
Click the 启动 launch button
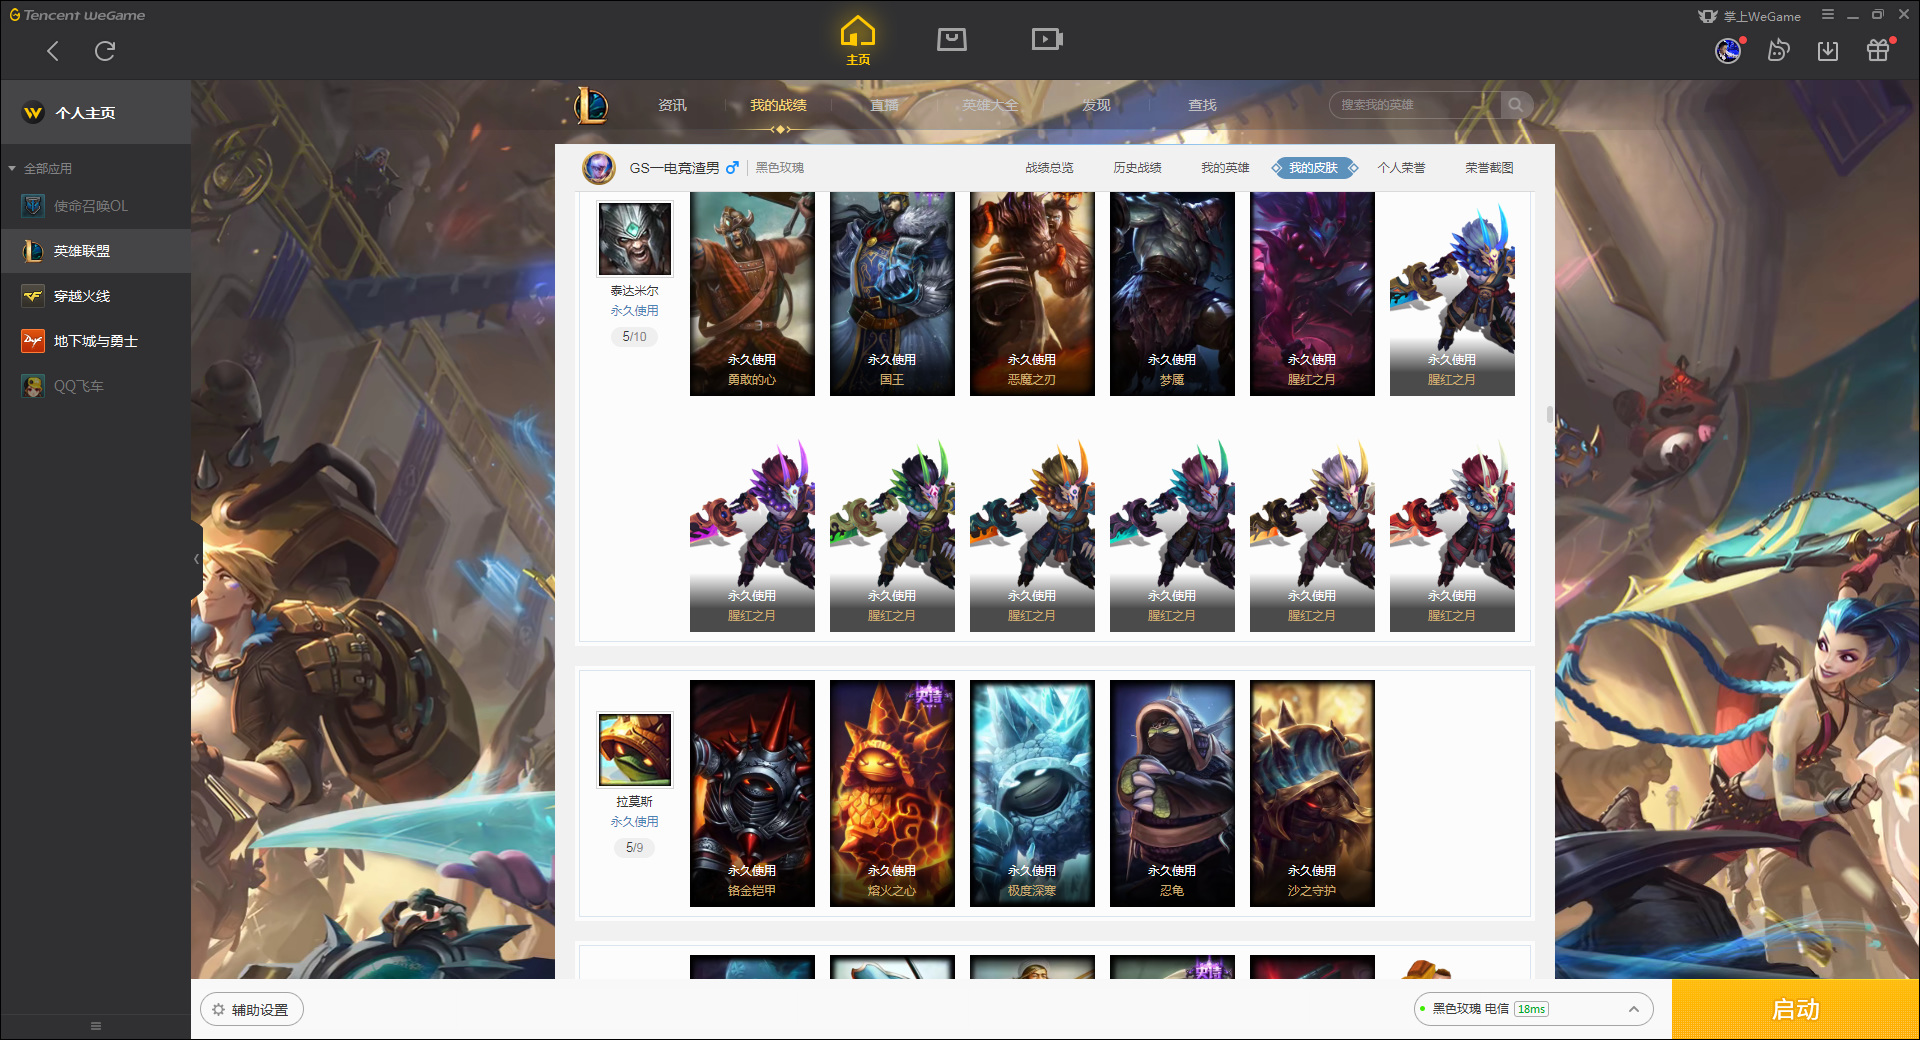[1796, 1009]
